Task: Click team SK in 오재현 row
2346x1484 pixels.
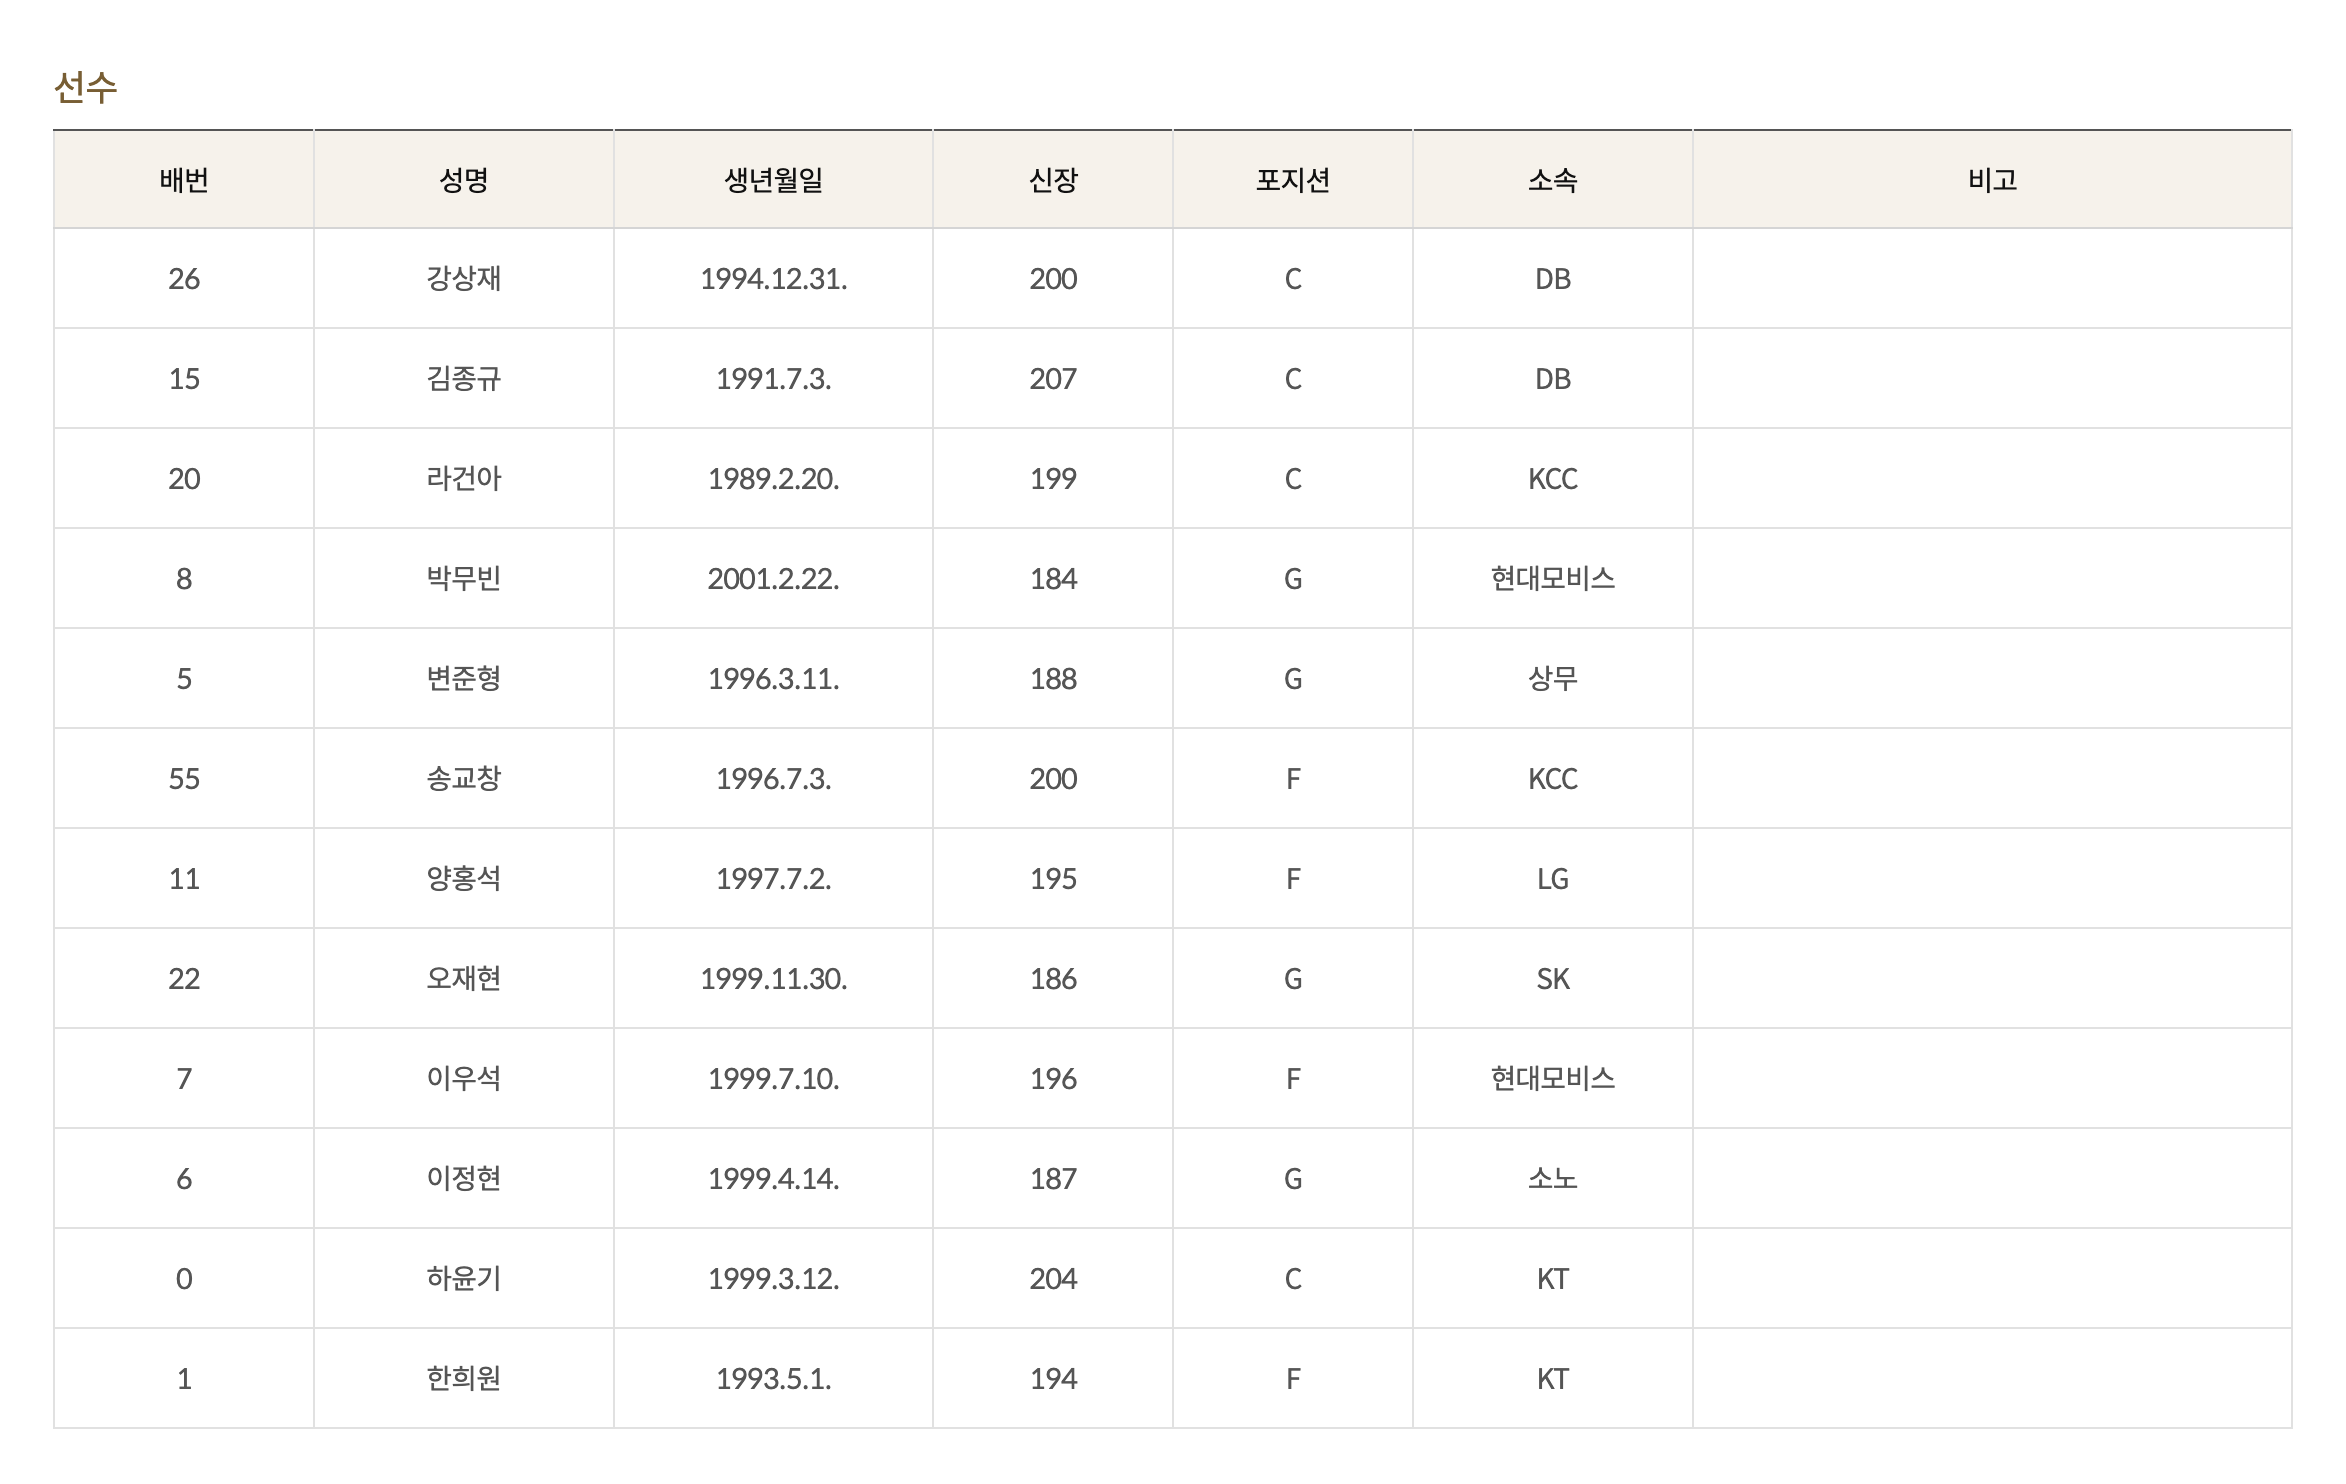Action: 1553,979
